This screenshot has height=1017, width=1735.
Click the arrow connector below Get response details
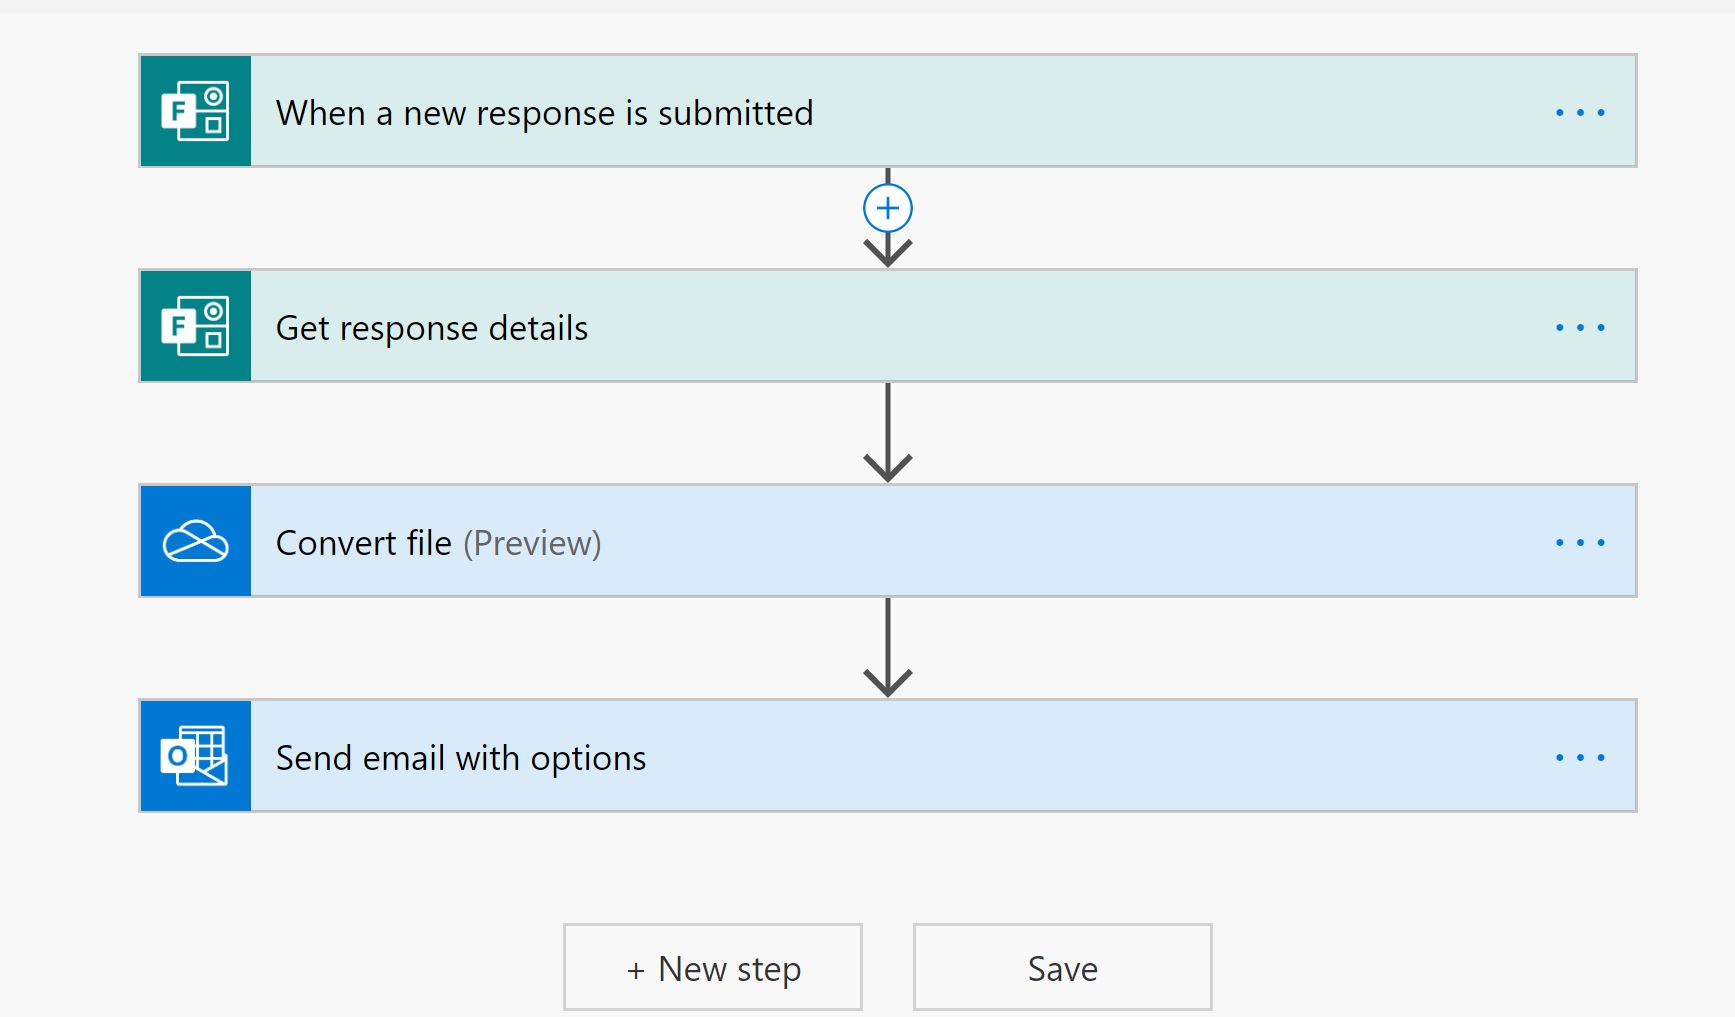[x=887, y=432]
